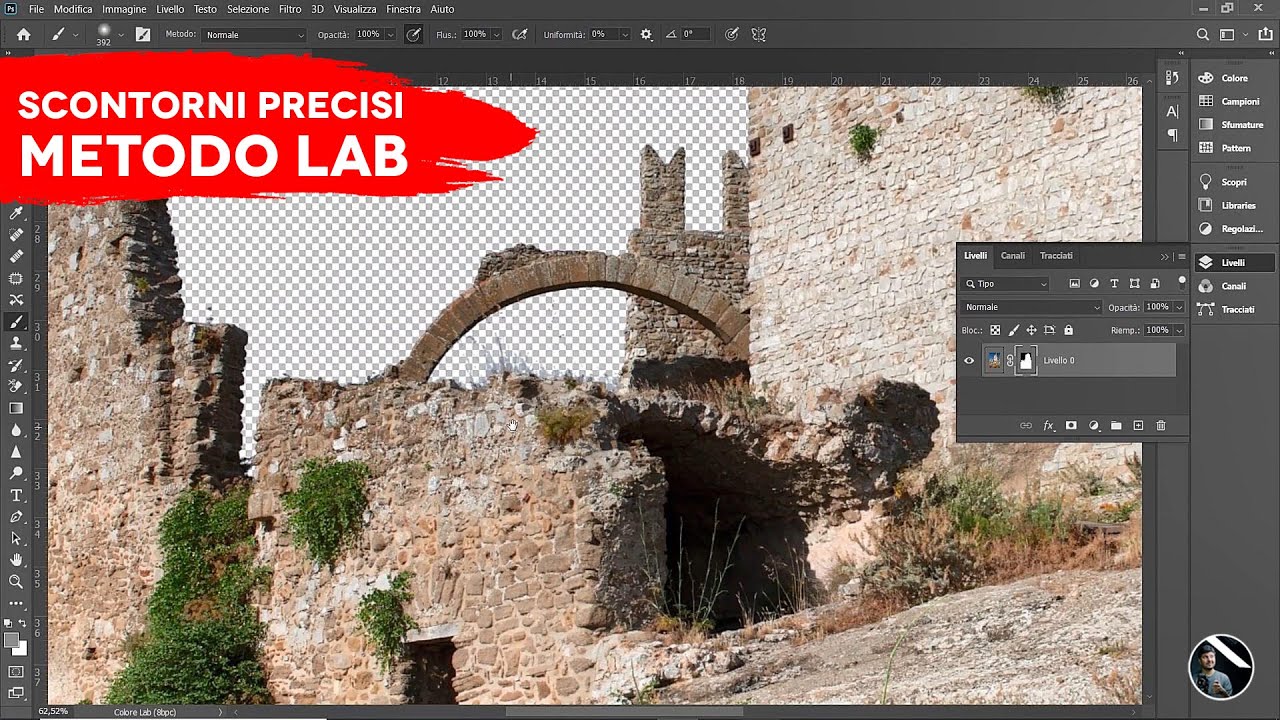Image resolution: width=1280 pixels, height=720 pixels.
Task: Toggle type layer filter (T) icon
Action: [1114, 284]
